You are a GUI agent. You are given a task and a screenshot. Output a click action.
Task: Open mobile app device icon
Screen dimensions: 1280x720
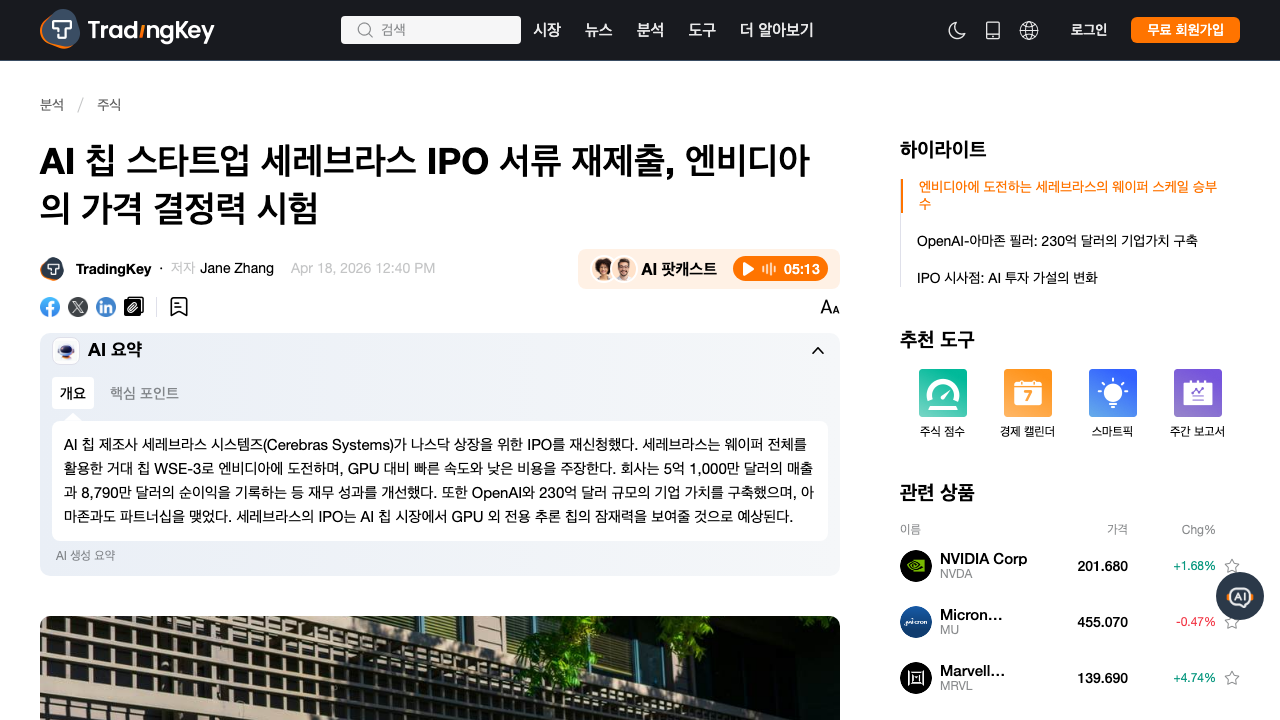pyautogui.click(x=993, y=30)
